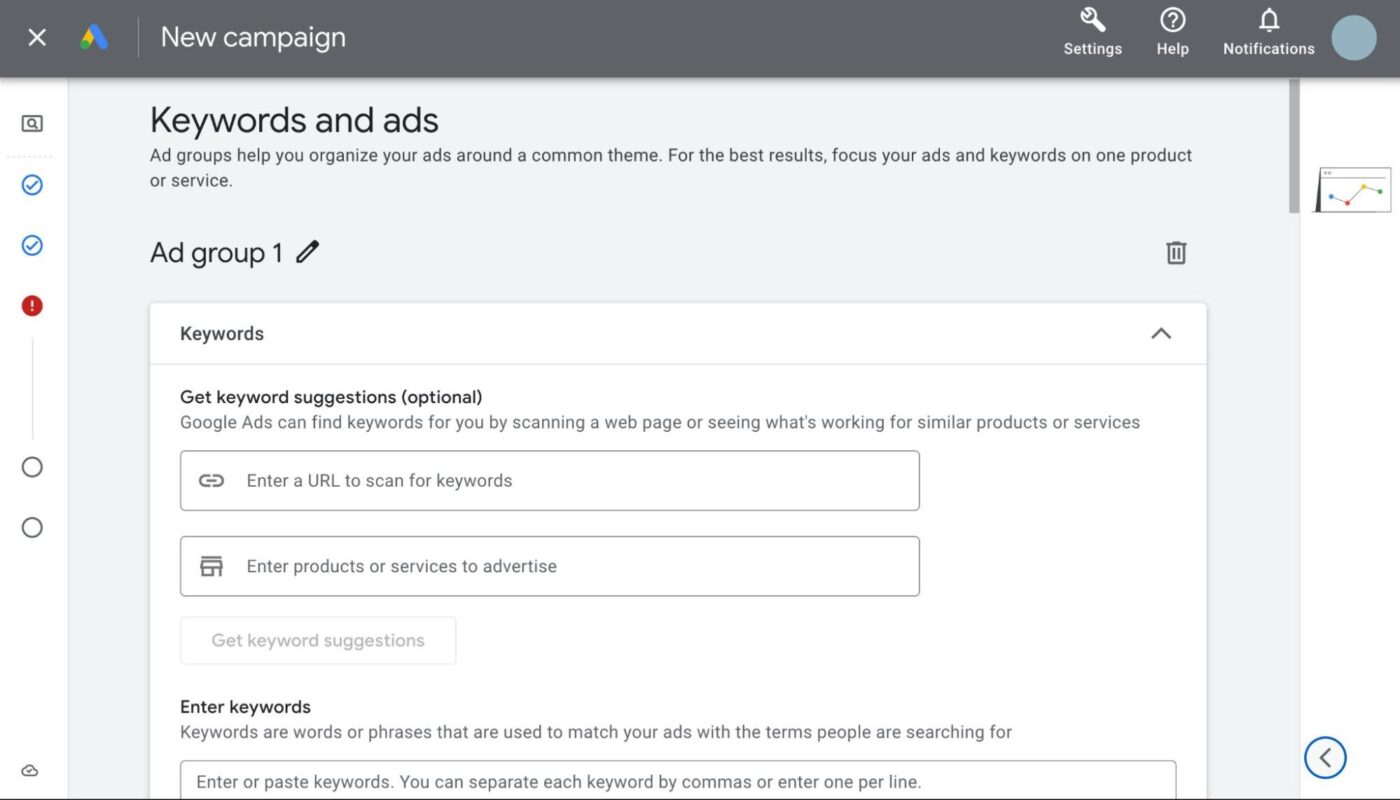Rename Ad group 1 with the pencil icon
The image size is (1400, 800).
[307, 252]
